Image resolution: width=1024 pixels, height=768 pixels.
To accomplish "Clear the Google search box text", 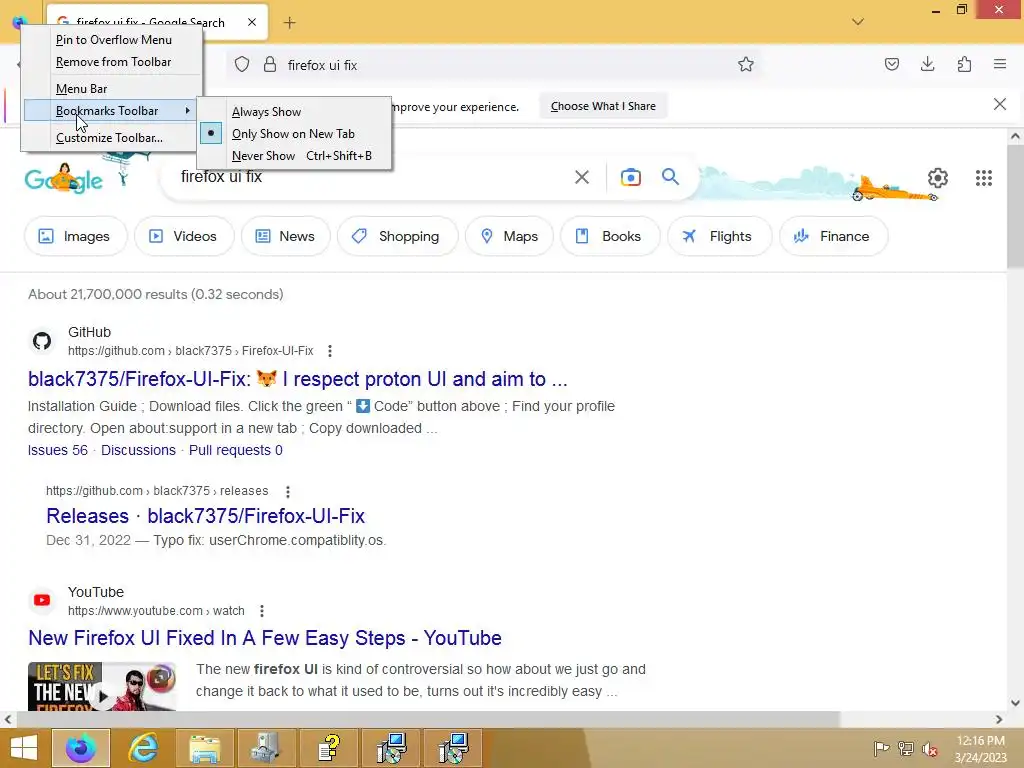I will pyautogui.click(x=581, y=177).
